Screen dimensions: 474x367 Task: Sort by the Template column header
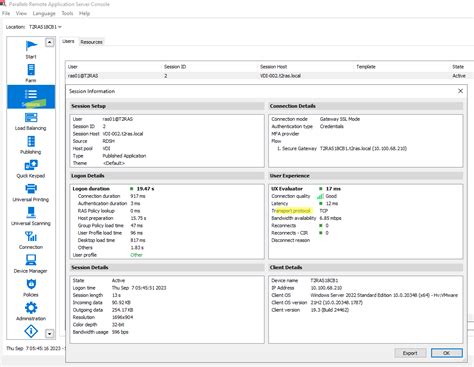tap(366, 67)
